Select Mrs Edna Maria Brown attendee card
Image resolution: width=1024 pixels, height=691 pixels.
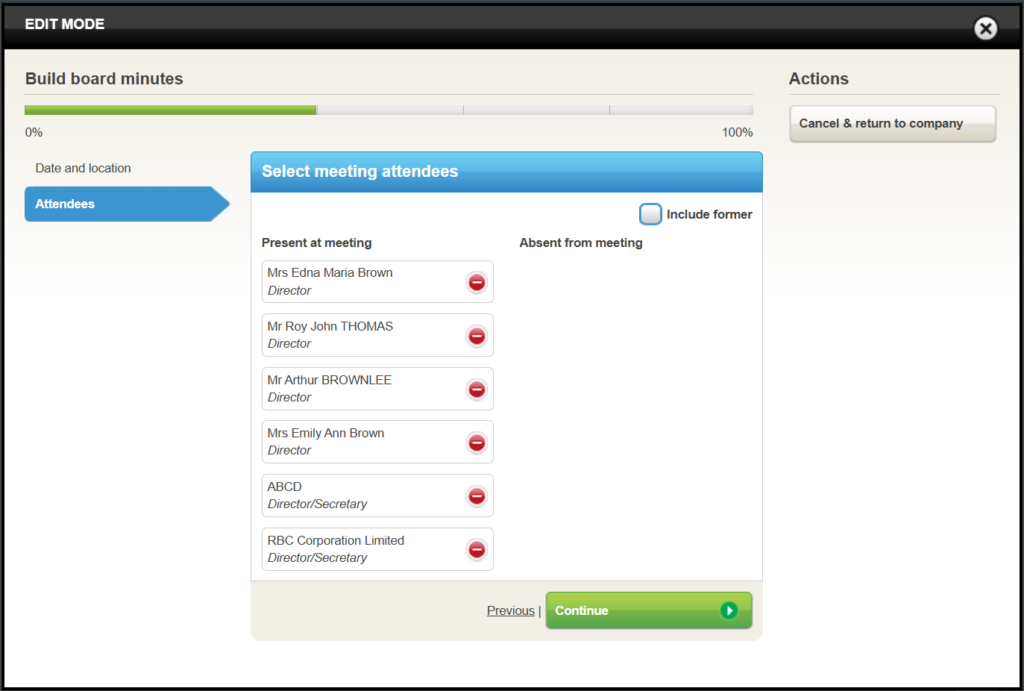click(360, 282)
